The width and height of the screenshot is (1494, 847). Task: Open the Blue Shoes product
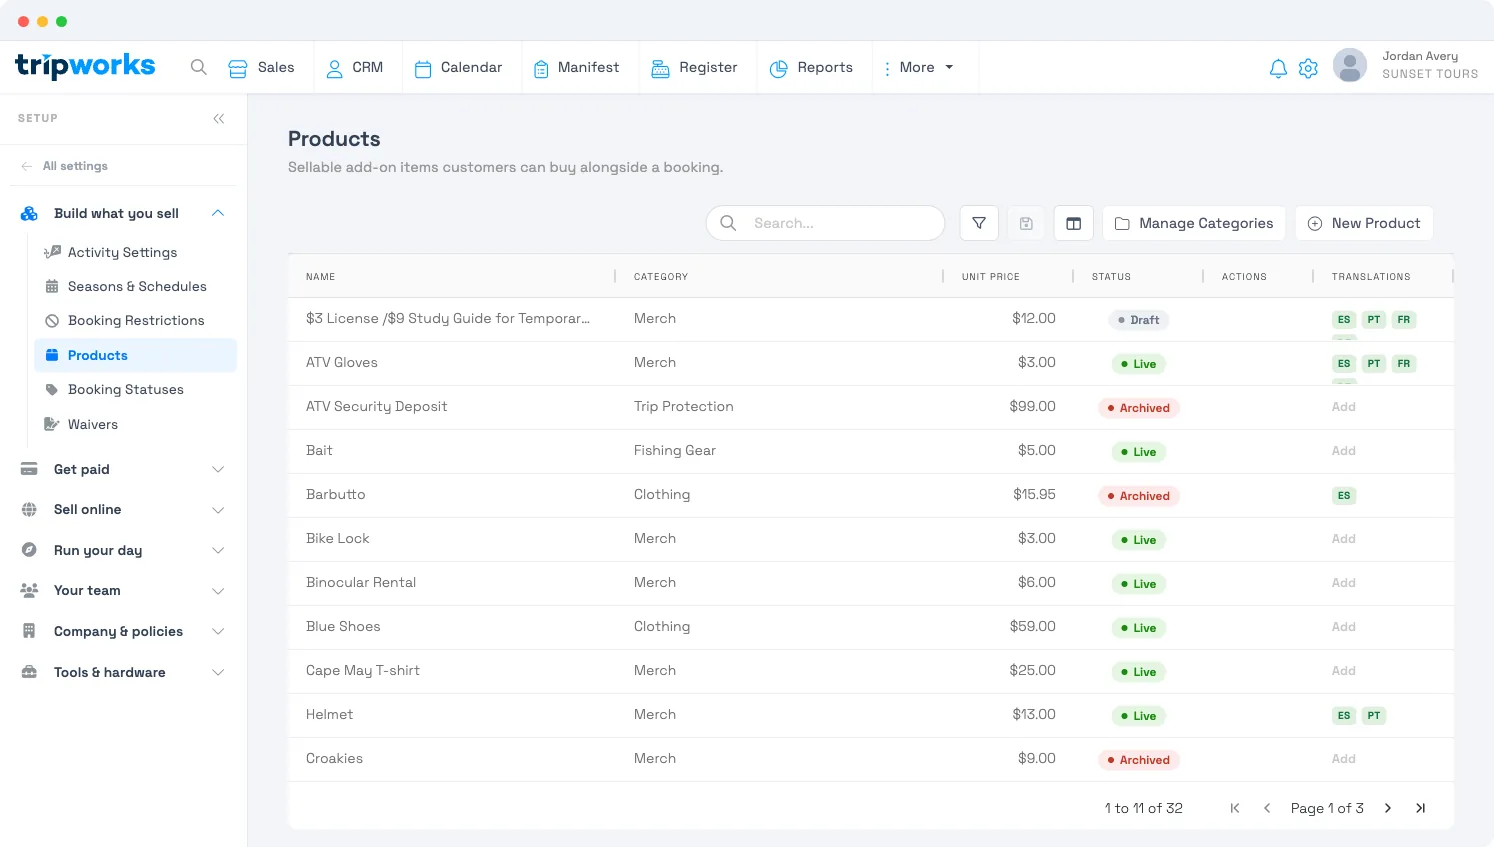click(x=871, y=627)
